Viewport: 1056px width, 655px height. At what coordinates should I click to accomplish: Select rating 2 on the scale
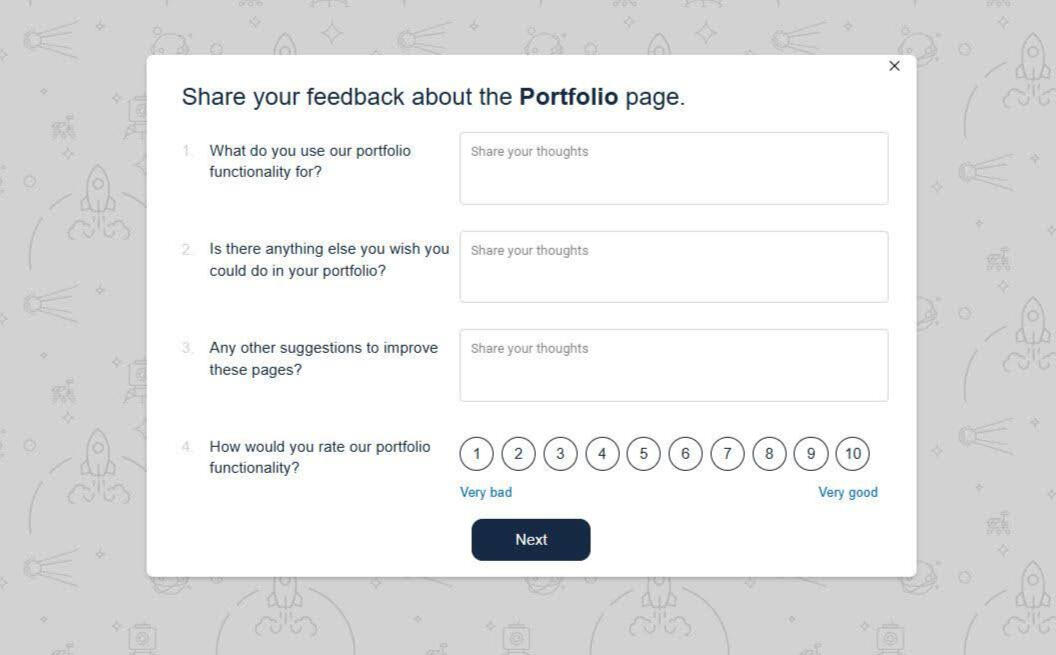pyautogui.click(x=518, y=454)
